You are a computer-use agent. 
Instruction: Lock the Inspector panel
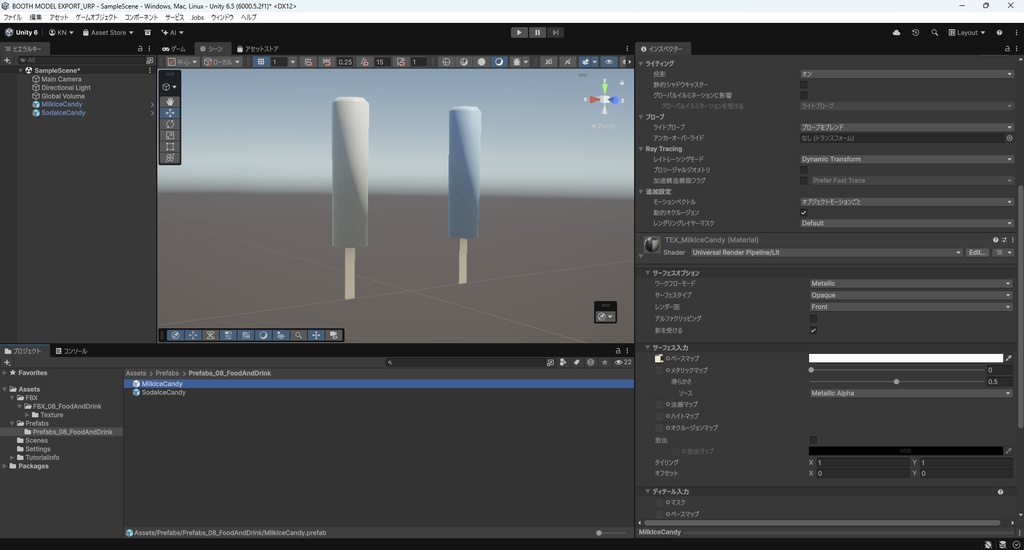pos(1007,49)
